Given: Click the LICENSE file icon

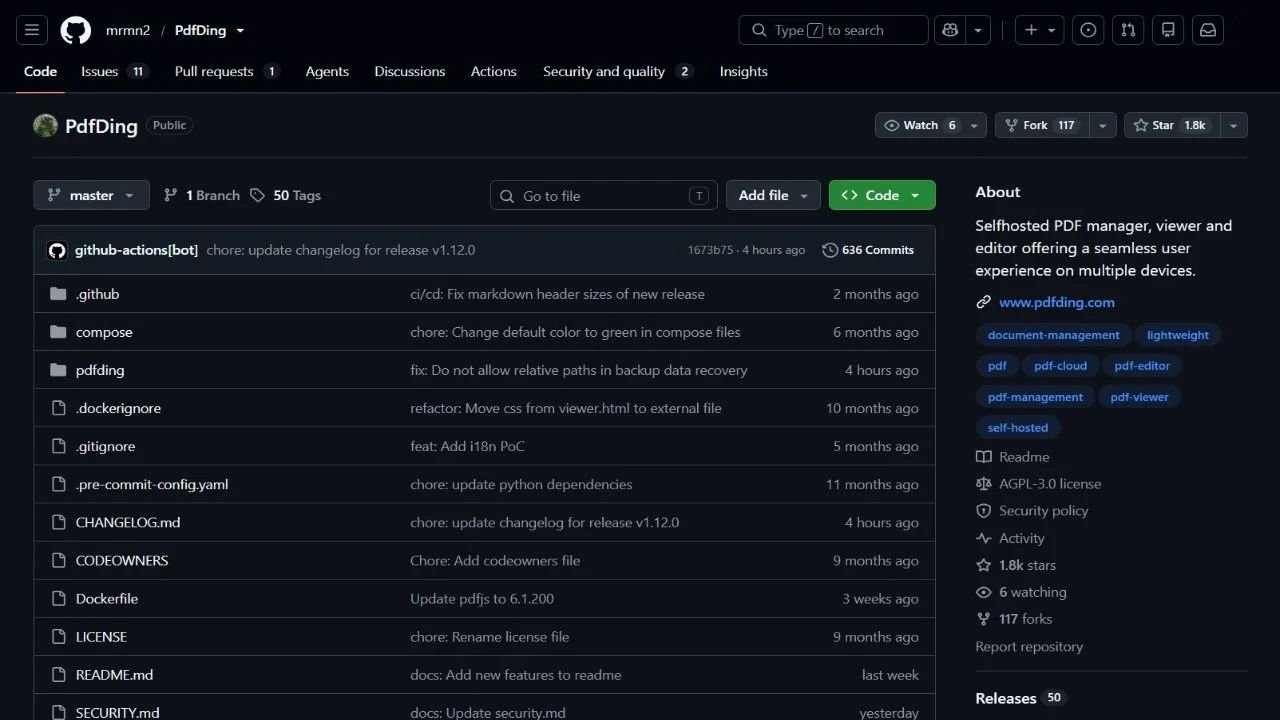Looking at the screenshot, I should (58, 636).
